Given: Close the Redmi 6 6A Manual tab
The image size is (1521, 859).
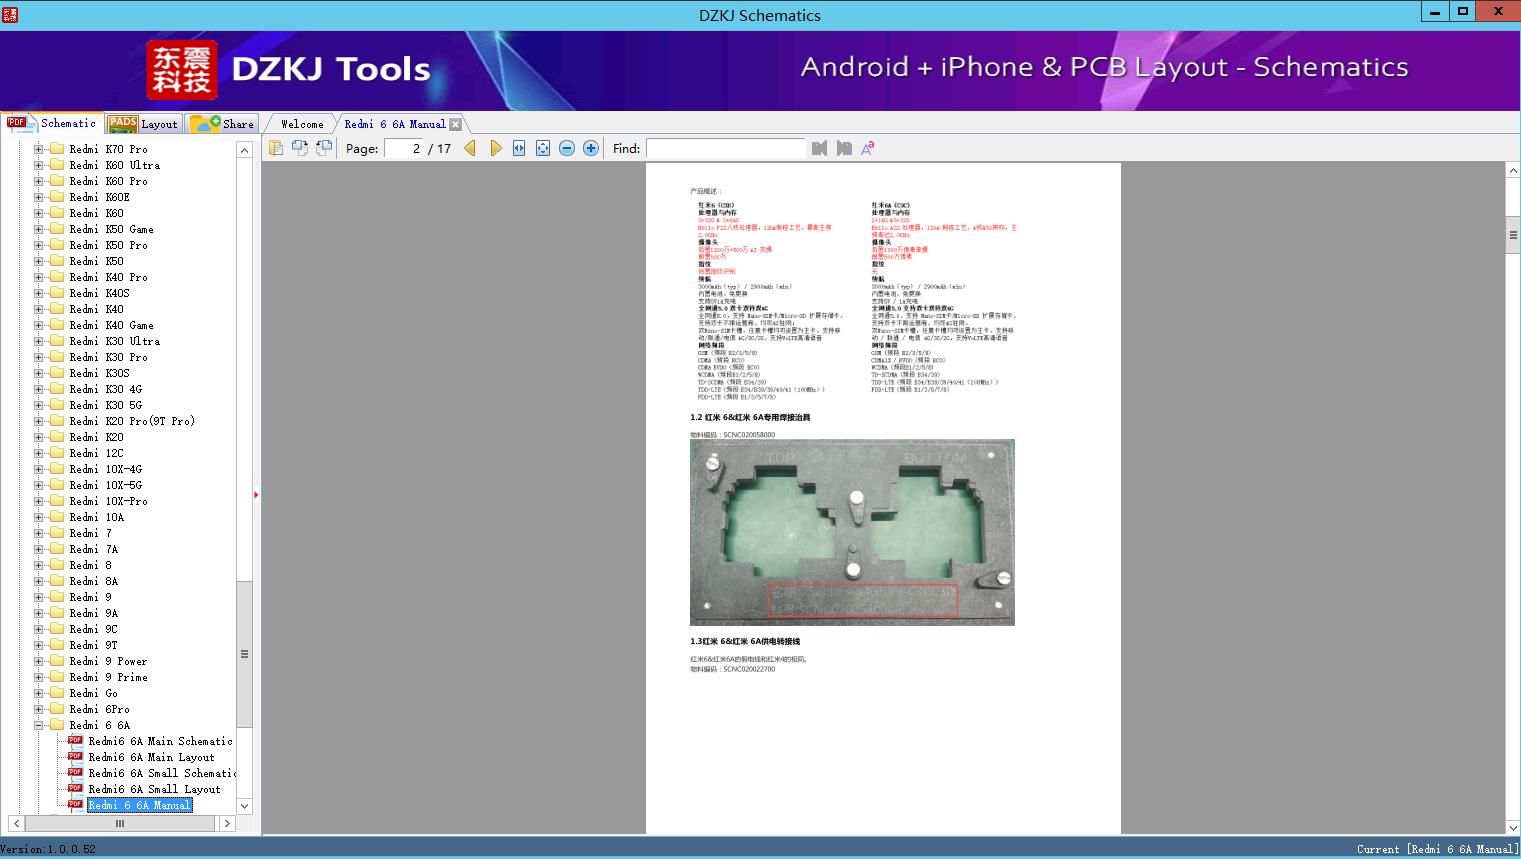Looking at the screenshot, I should click(x=456, y=124).
